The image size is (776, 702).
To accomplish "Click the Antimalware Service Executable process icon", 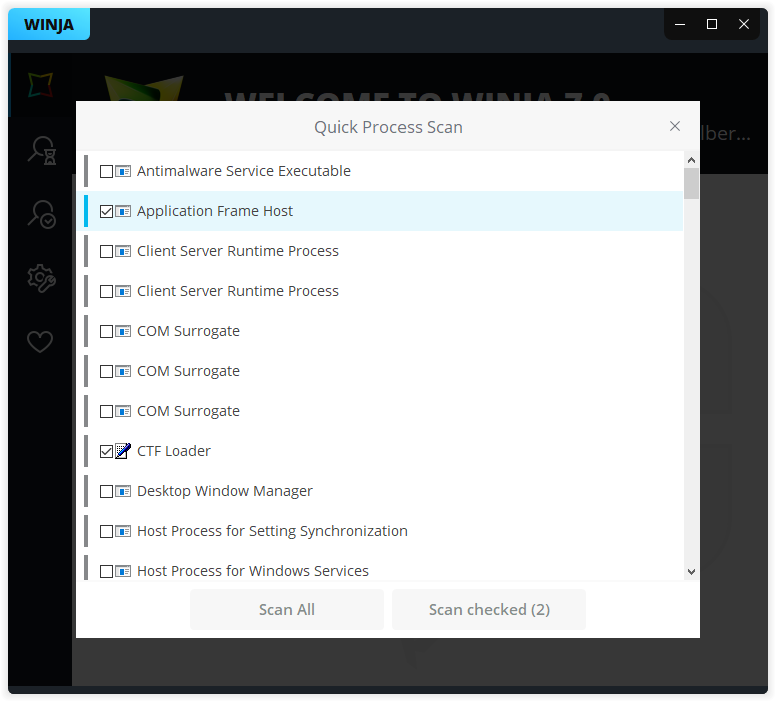I will coord(123,171).
